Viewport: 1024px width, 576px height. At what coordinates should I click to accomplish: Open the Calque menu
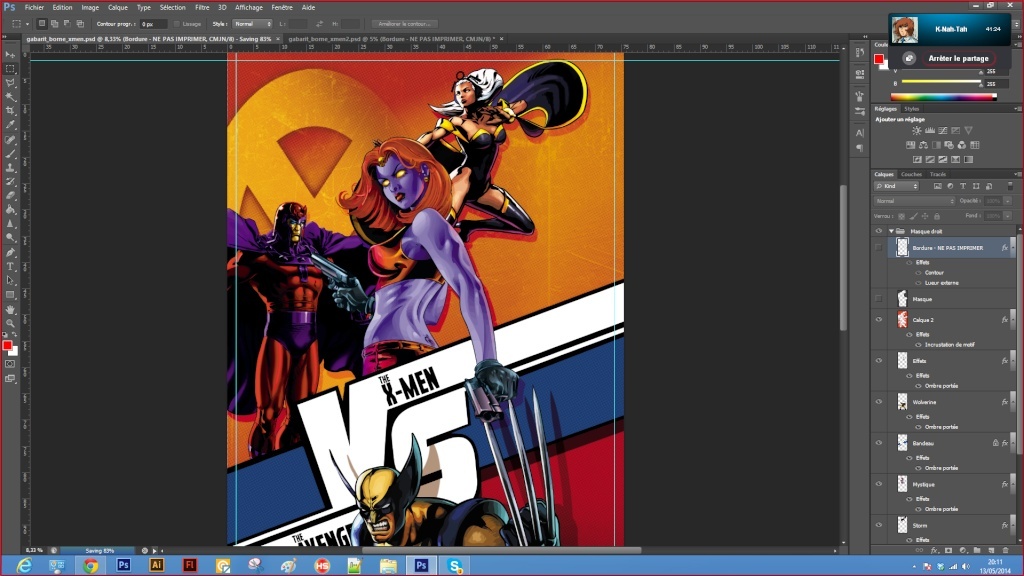118,8
